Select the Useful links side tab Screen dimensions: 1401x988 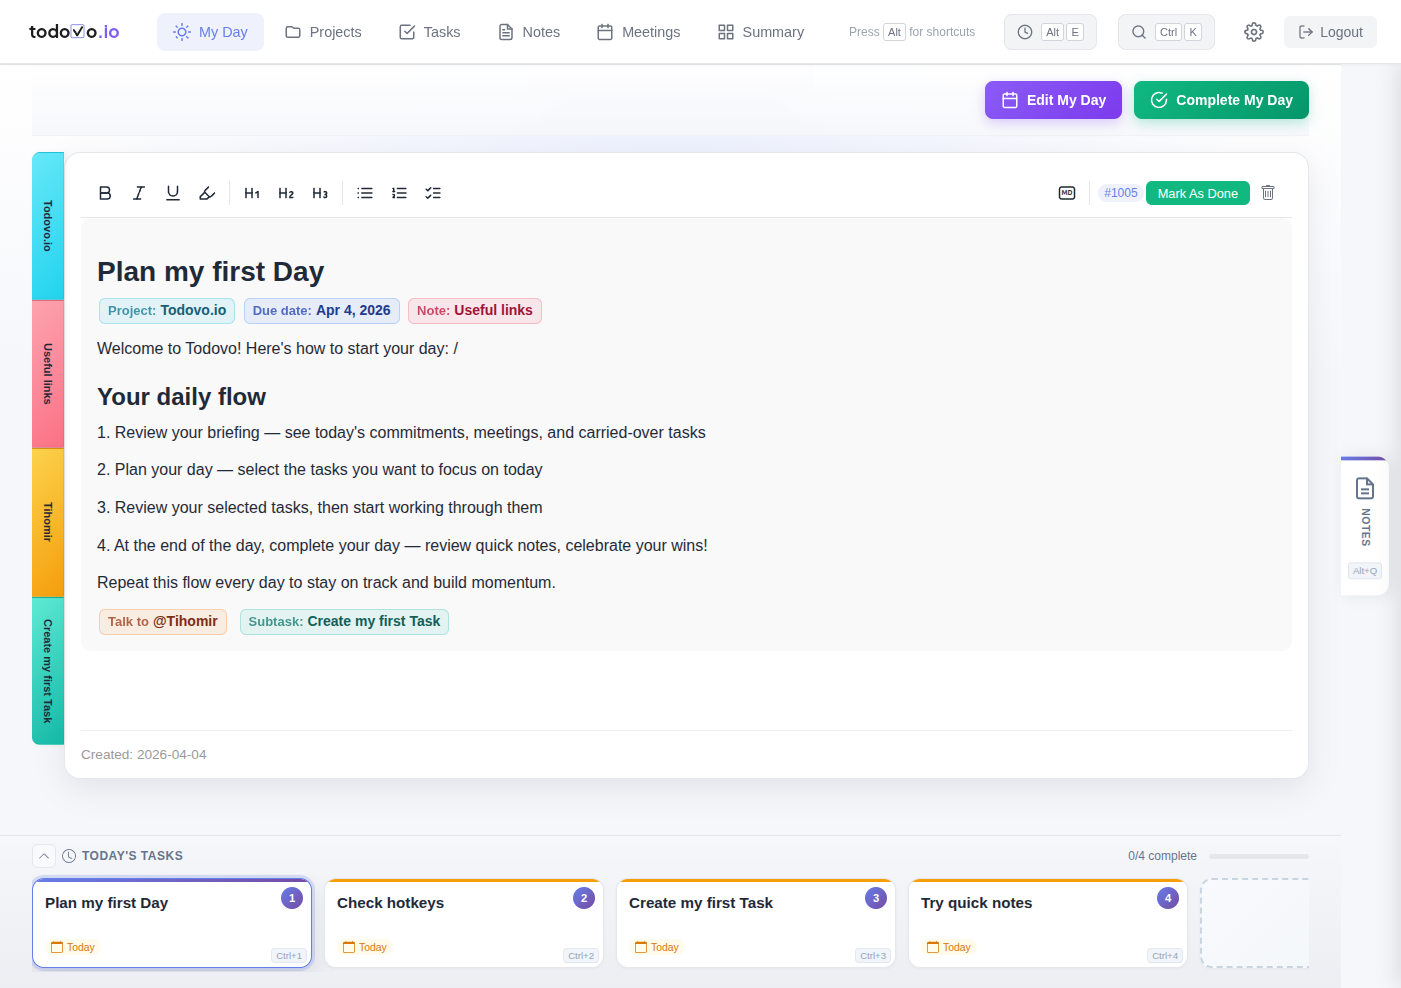[x=48, y=374]
